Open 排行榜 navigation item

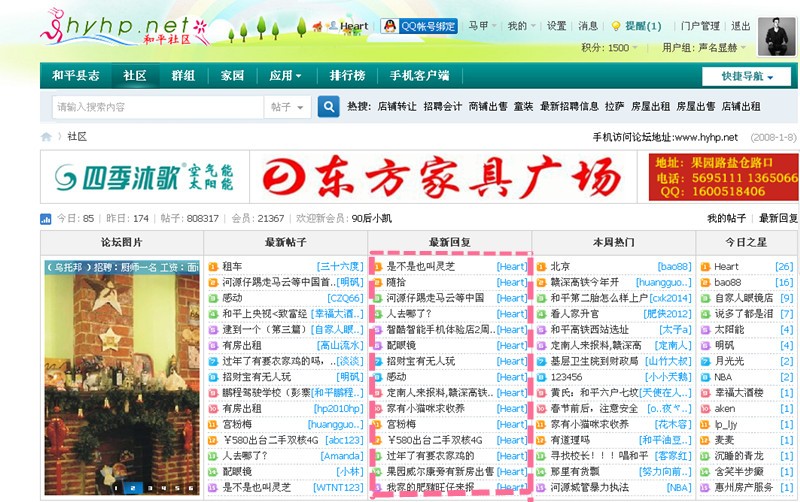[347, 76]
